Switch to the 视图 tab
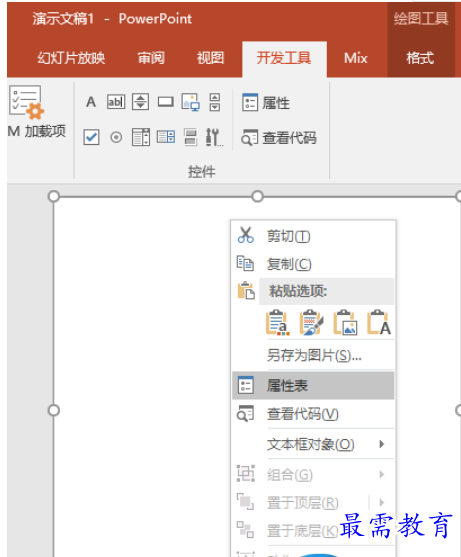This screenshot has height=557, width=461. tap(210, 58)
